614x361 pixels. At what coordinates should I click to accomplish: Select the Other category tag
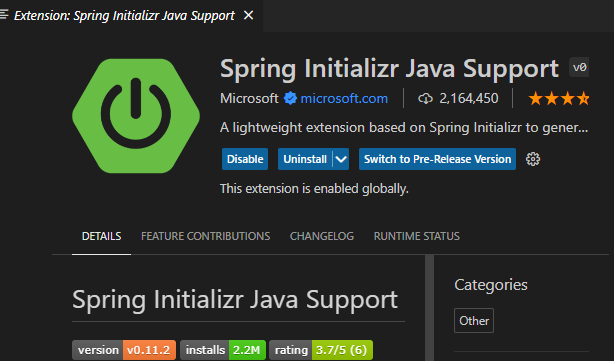474,321
